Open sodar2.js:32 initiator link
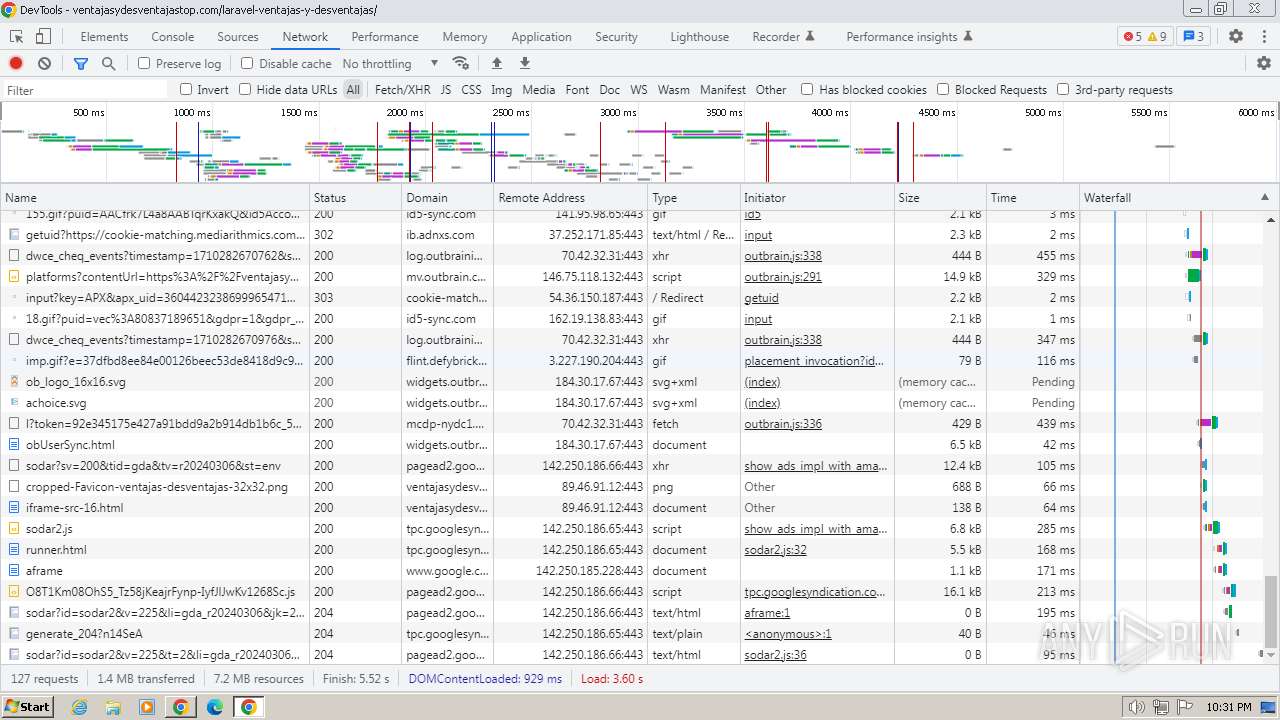Screen dimensions: 1280x720 (x=775, y=550)
